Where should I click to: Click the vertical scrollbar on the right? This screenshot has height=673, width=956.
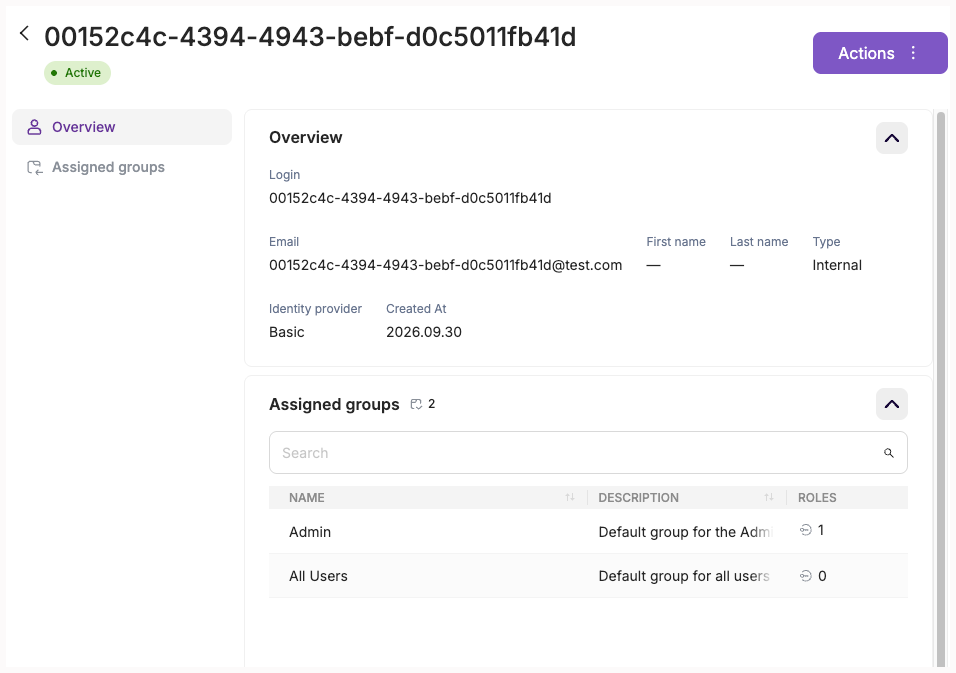(x=941, y=389)
